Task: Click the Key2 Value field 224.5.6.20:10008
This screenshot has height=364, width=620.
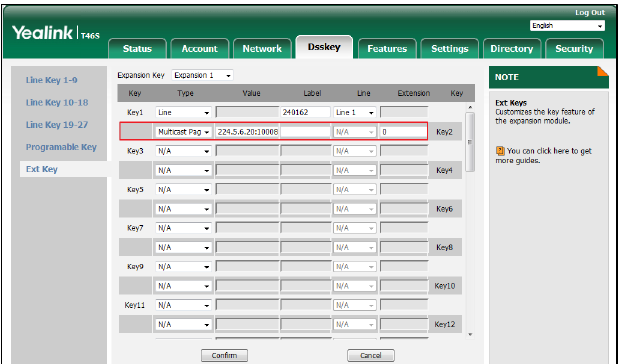Action: pyautogui.click(x=247, y=132)
